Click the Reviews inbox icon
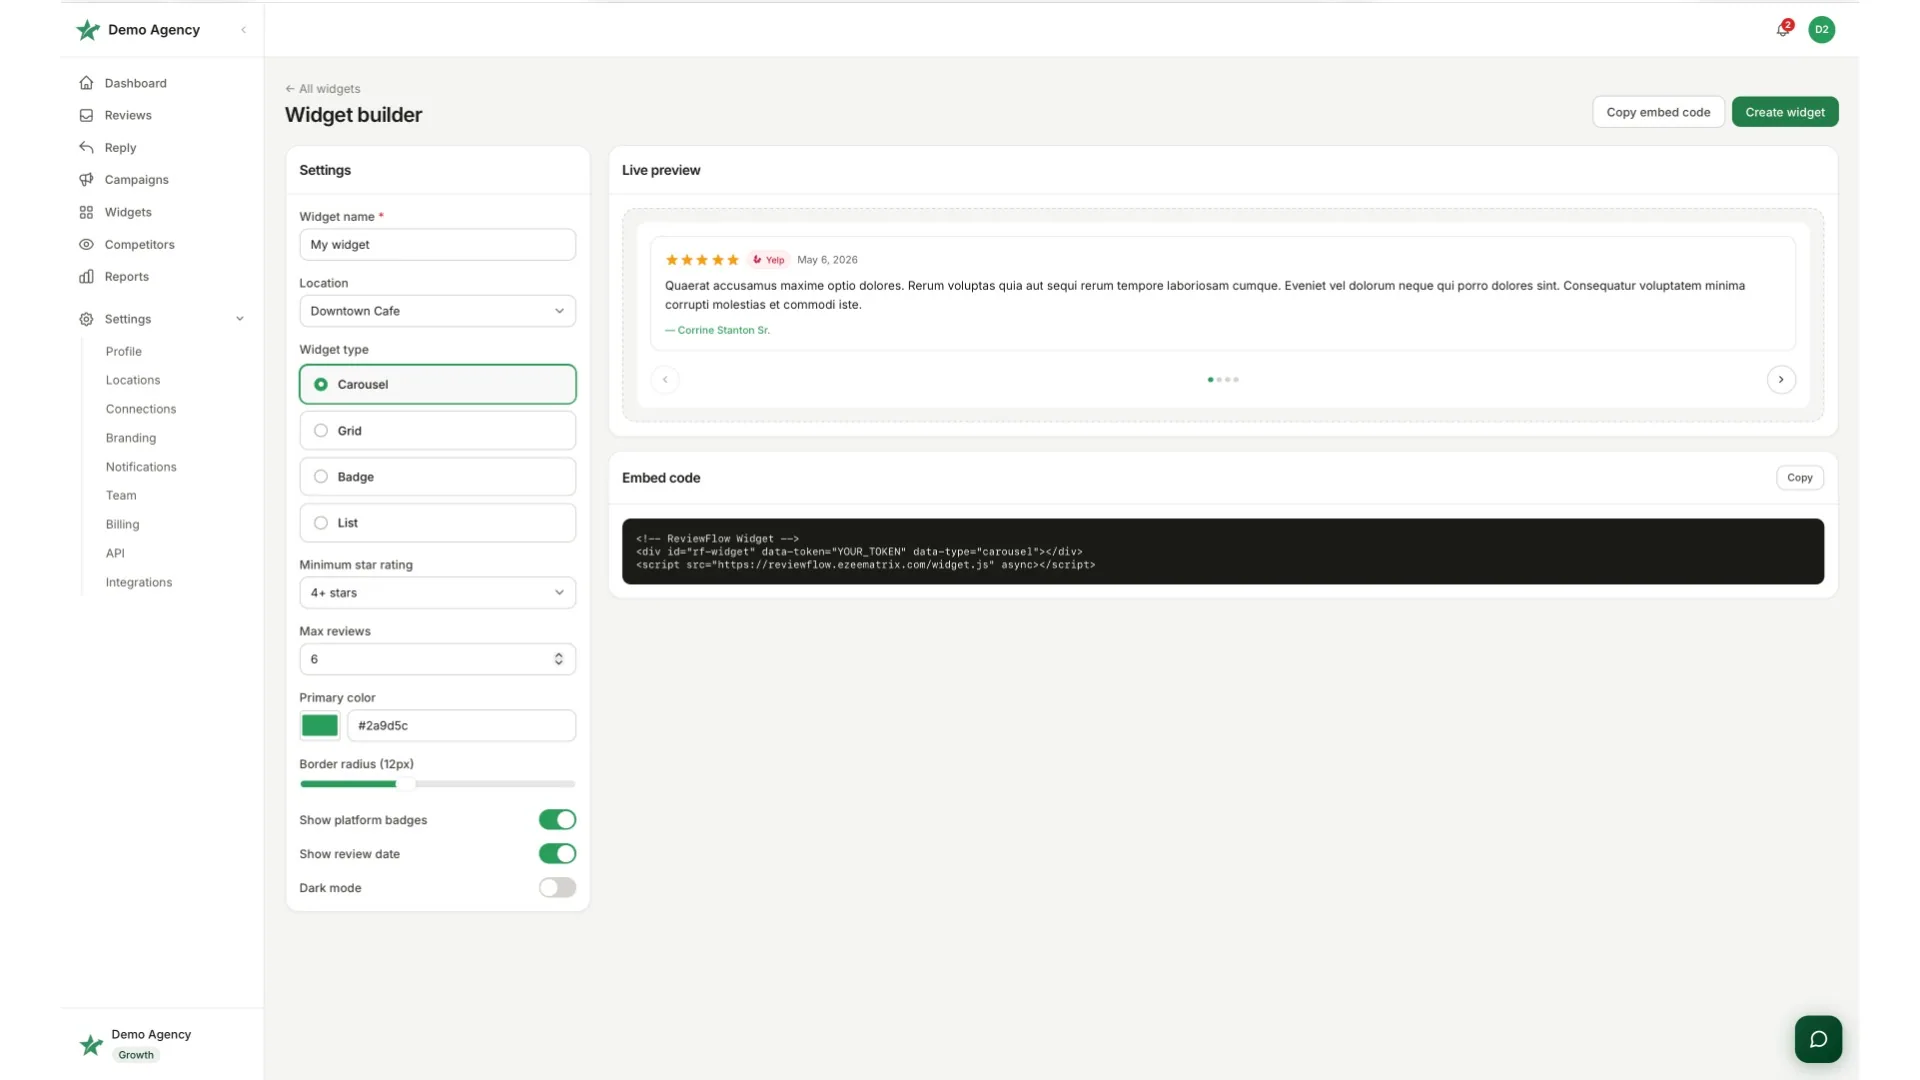Image resolution: width=1920 pixels, height=1080 pixels. click(86, 115)
